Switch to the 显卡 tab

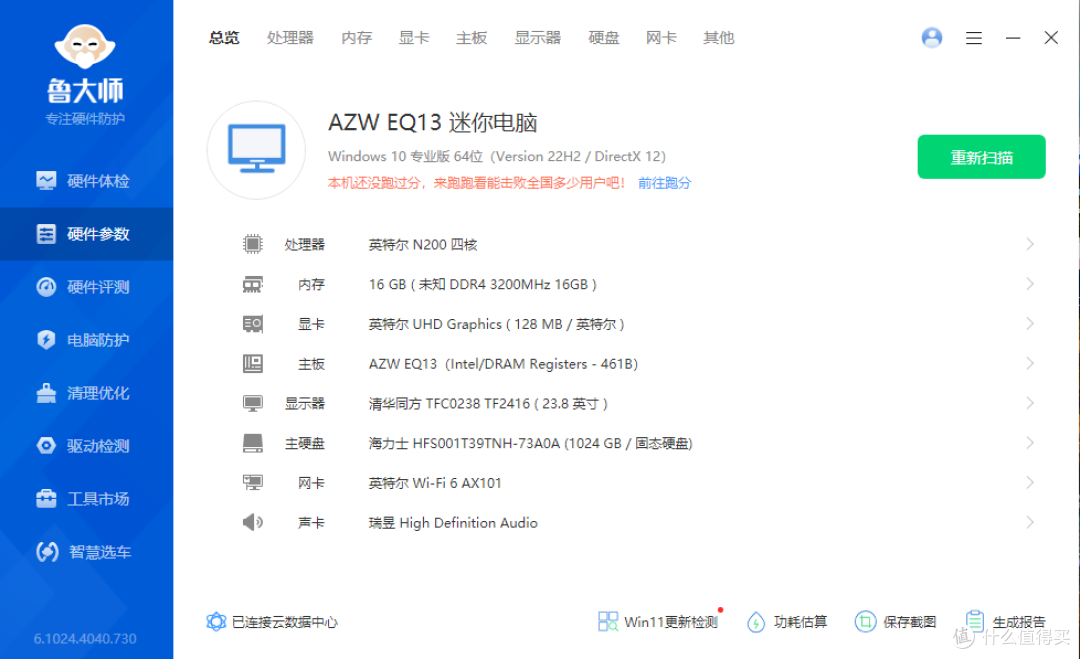(x=414, y=38)
